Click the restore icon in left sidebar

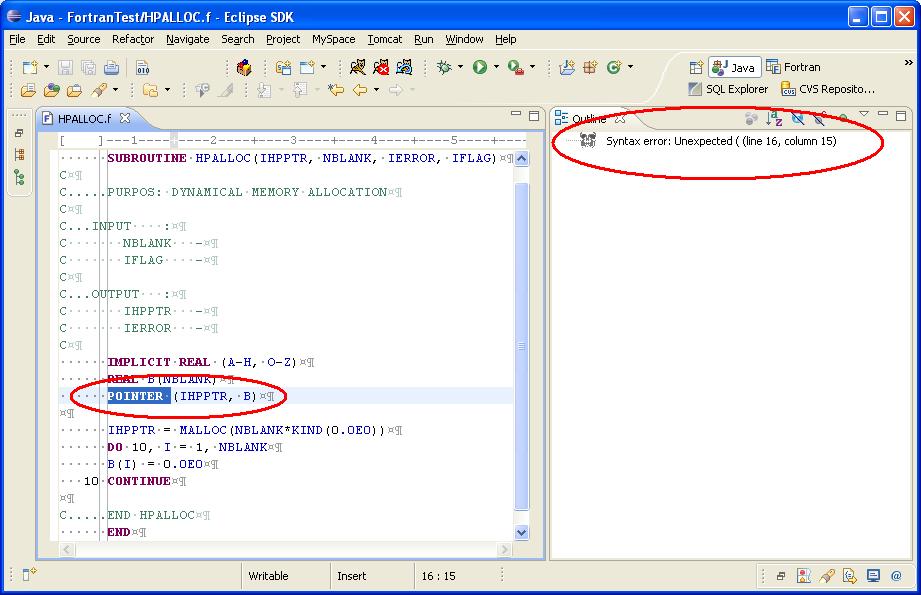tap(19, 133)
